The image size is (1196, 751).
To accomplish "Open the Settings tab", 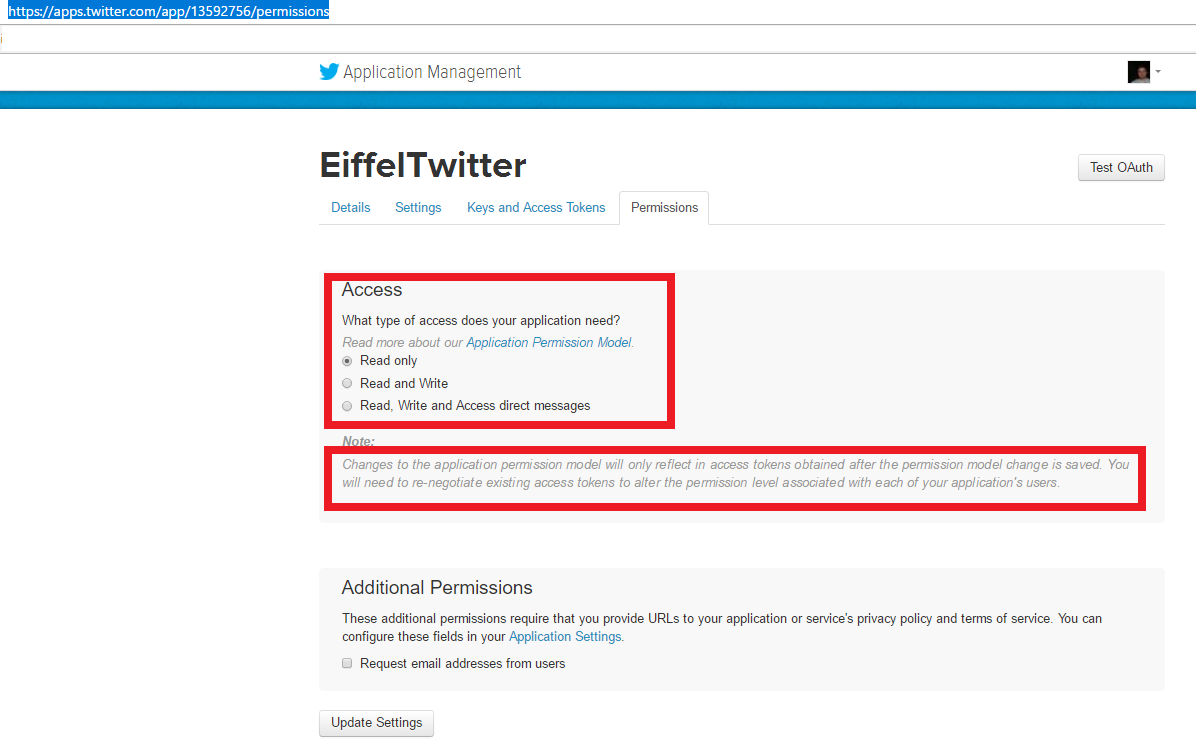I will (418, 208).
